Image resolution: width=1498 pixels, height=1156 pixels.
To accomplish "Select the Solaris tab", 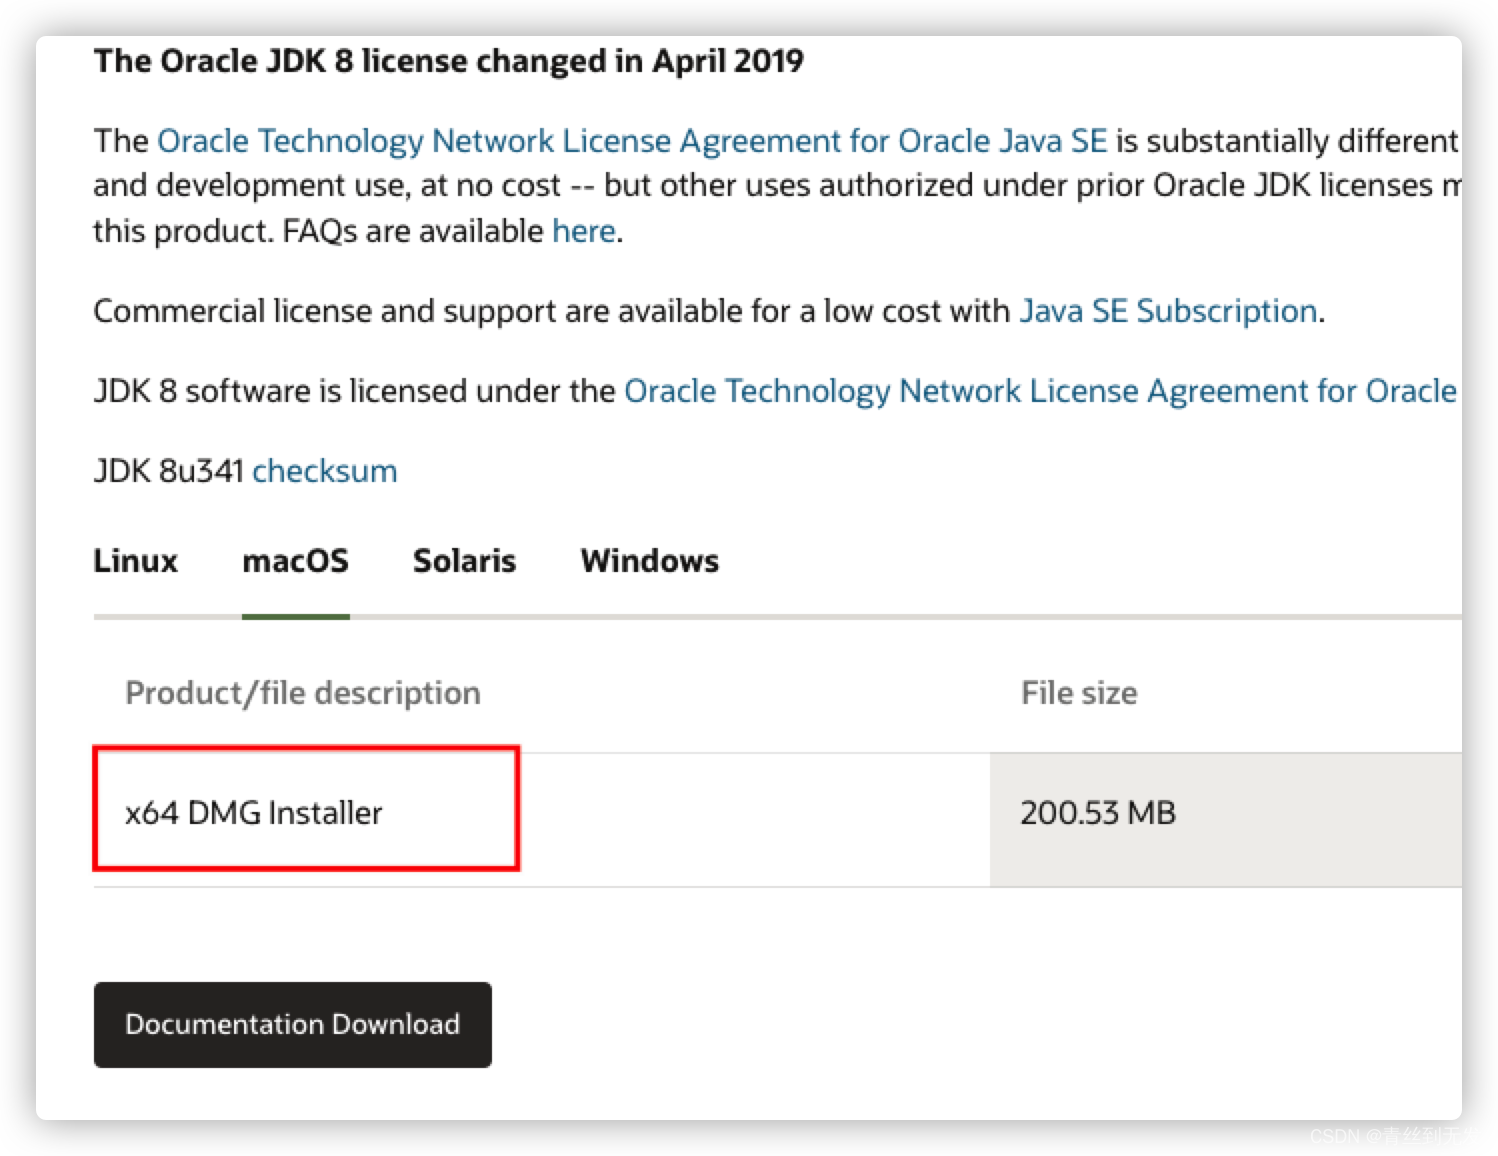I will (463, 561).
